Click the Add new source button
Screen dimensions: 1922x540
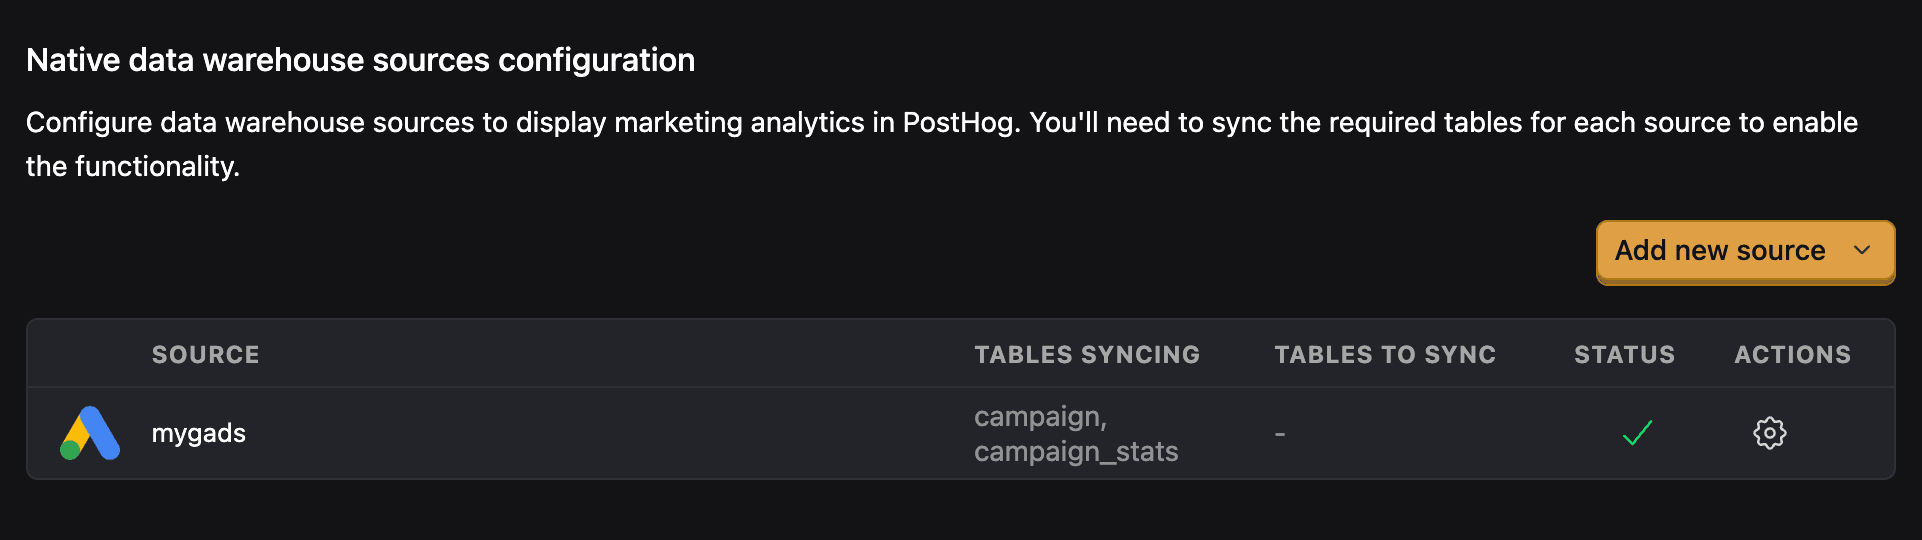click(1745, 251)
